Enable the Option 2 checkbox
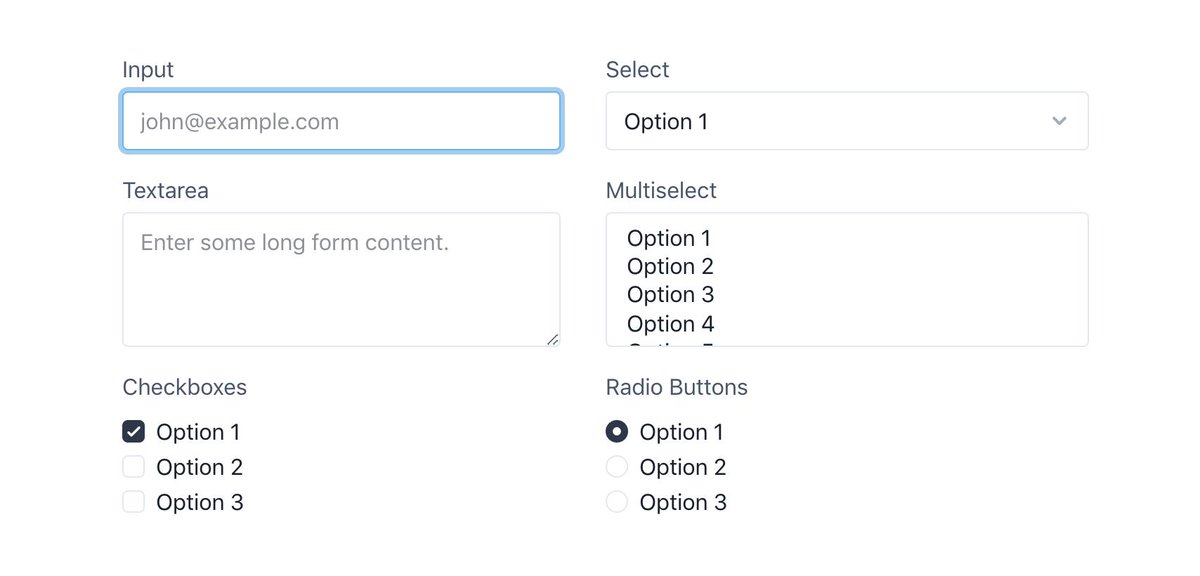This screenshot has height=576, width=1200. [133, 467]
